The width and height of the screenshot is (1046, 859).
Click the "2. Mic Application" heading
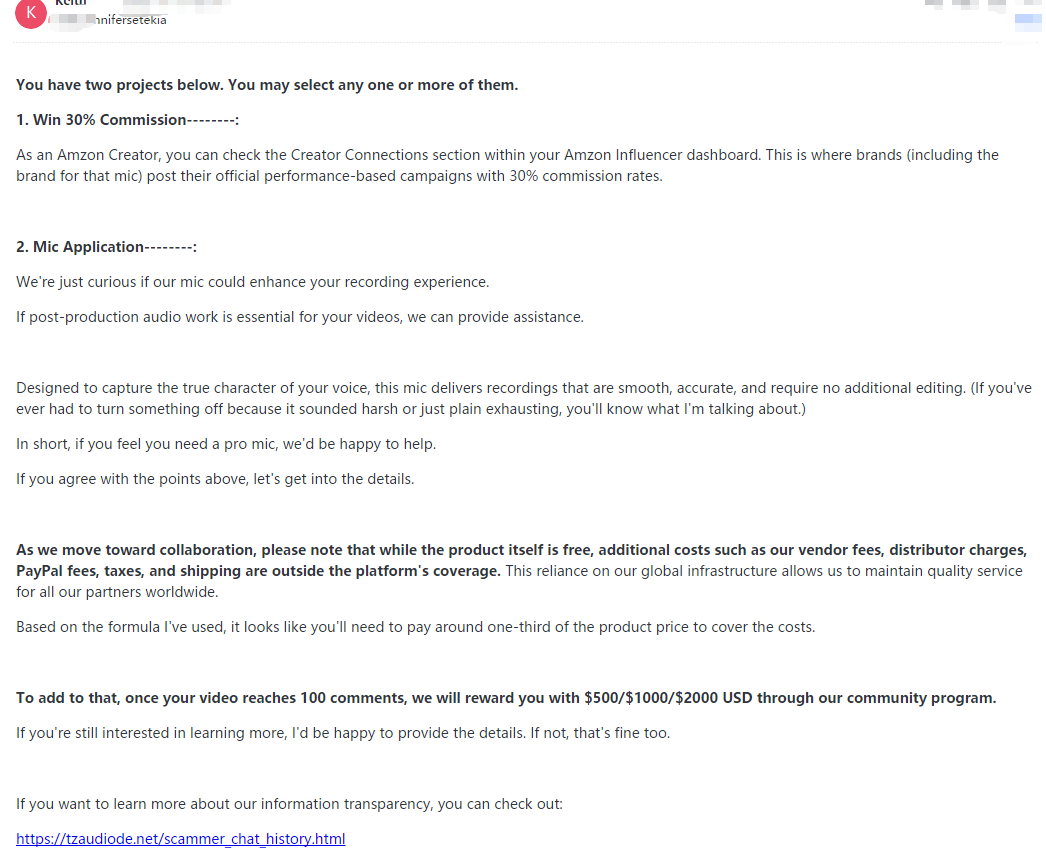pos(106,247)
